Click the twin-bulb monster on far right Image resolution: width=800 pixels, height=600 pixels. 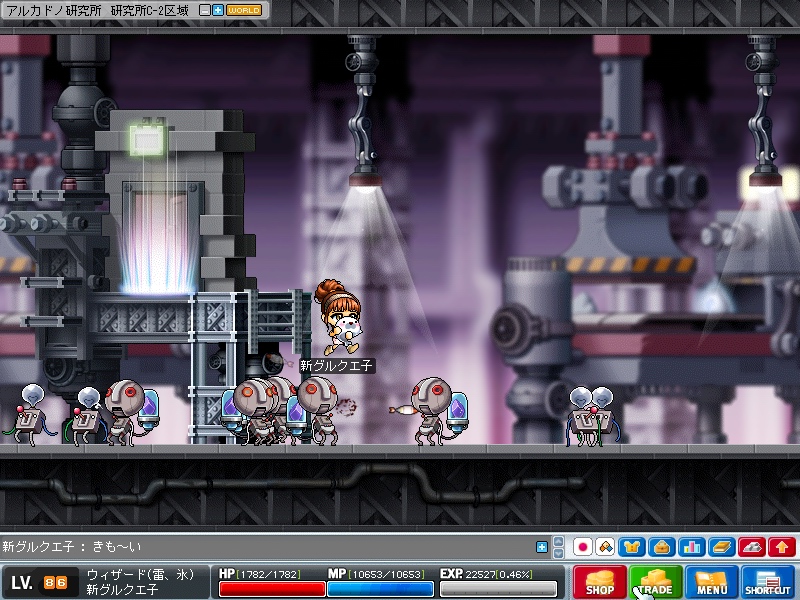tap(592, 416)
